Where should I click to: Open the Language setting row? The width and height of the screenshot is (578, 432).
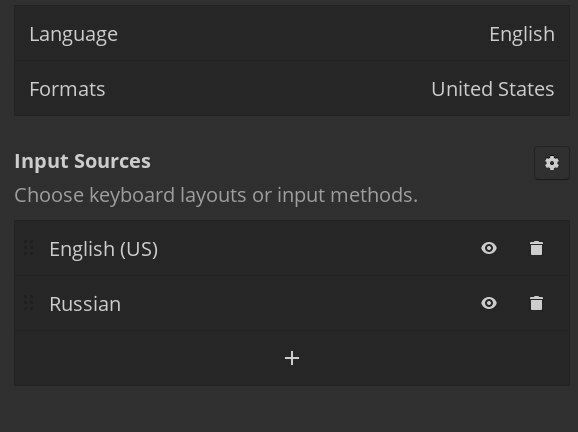pos(292,34)
